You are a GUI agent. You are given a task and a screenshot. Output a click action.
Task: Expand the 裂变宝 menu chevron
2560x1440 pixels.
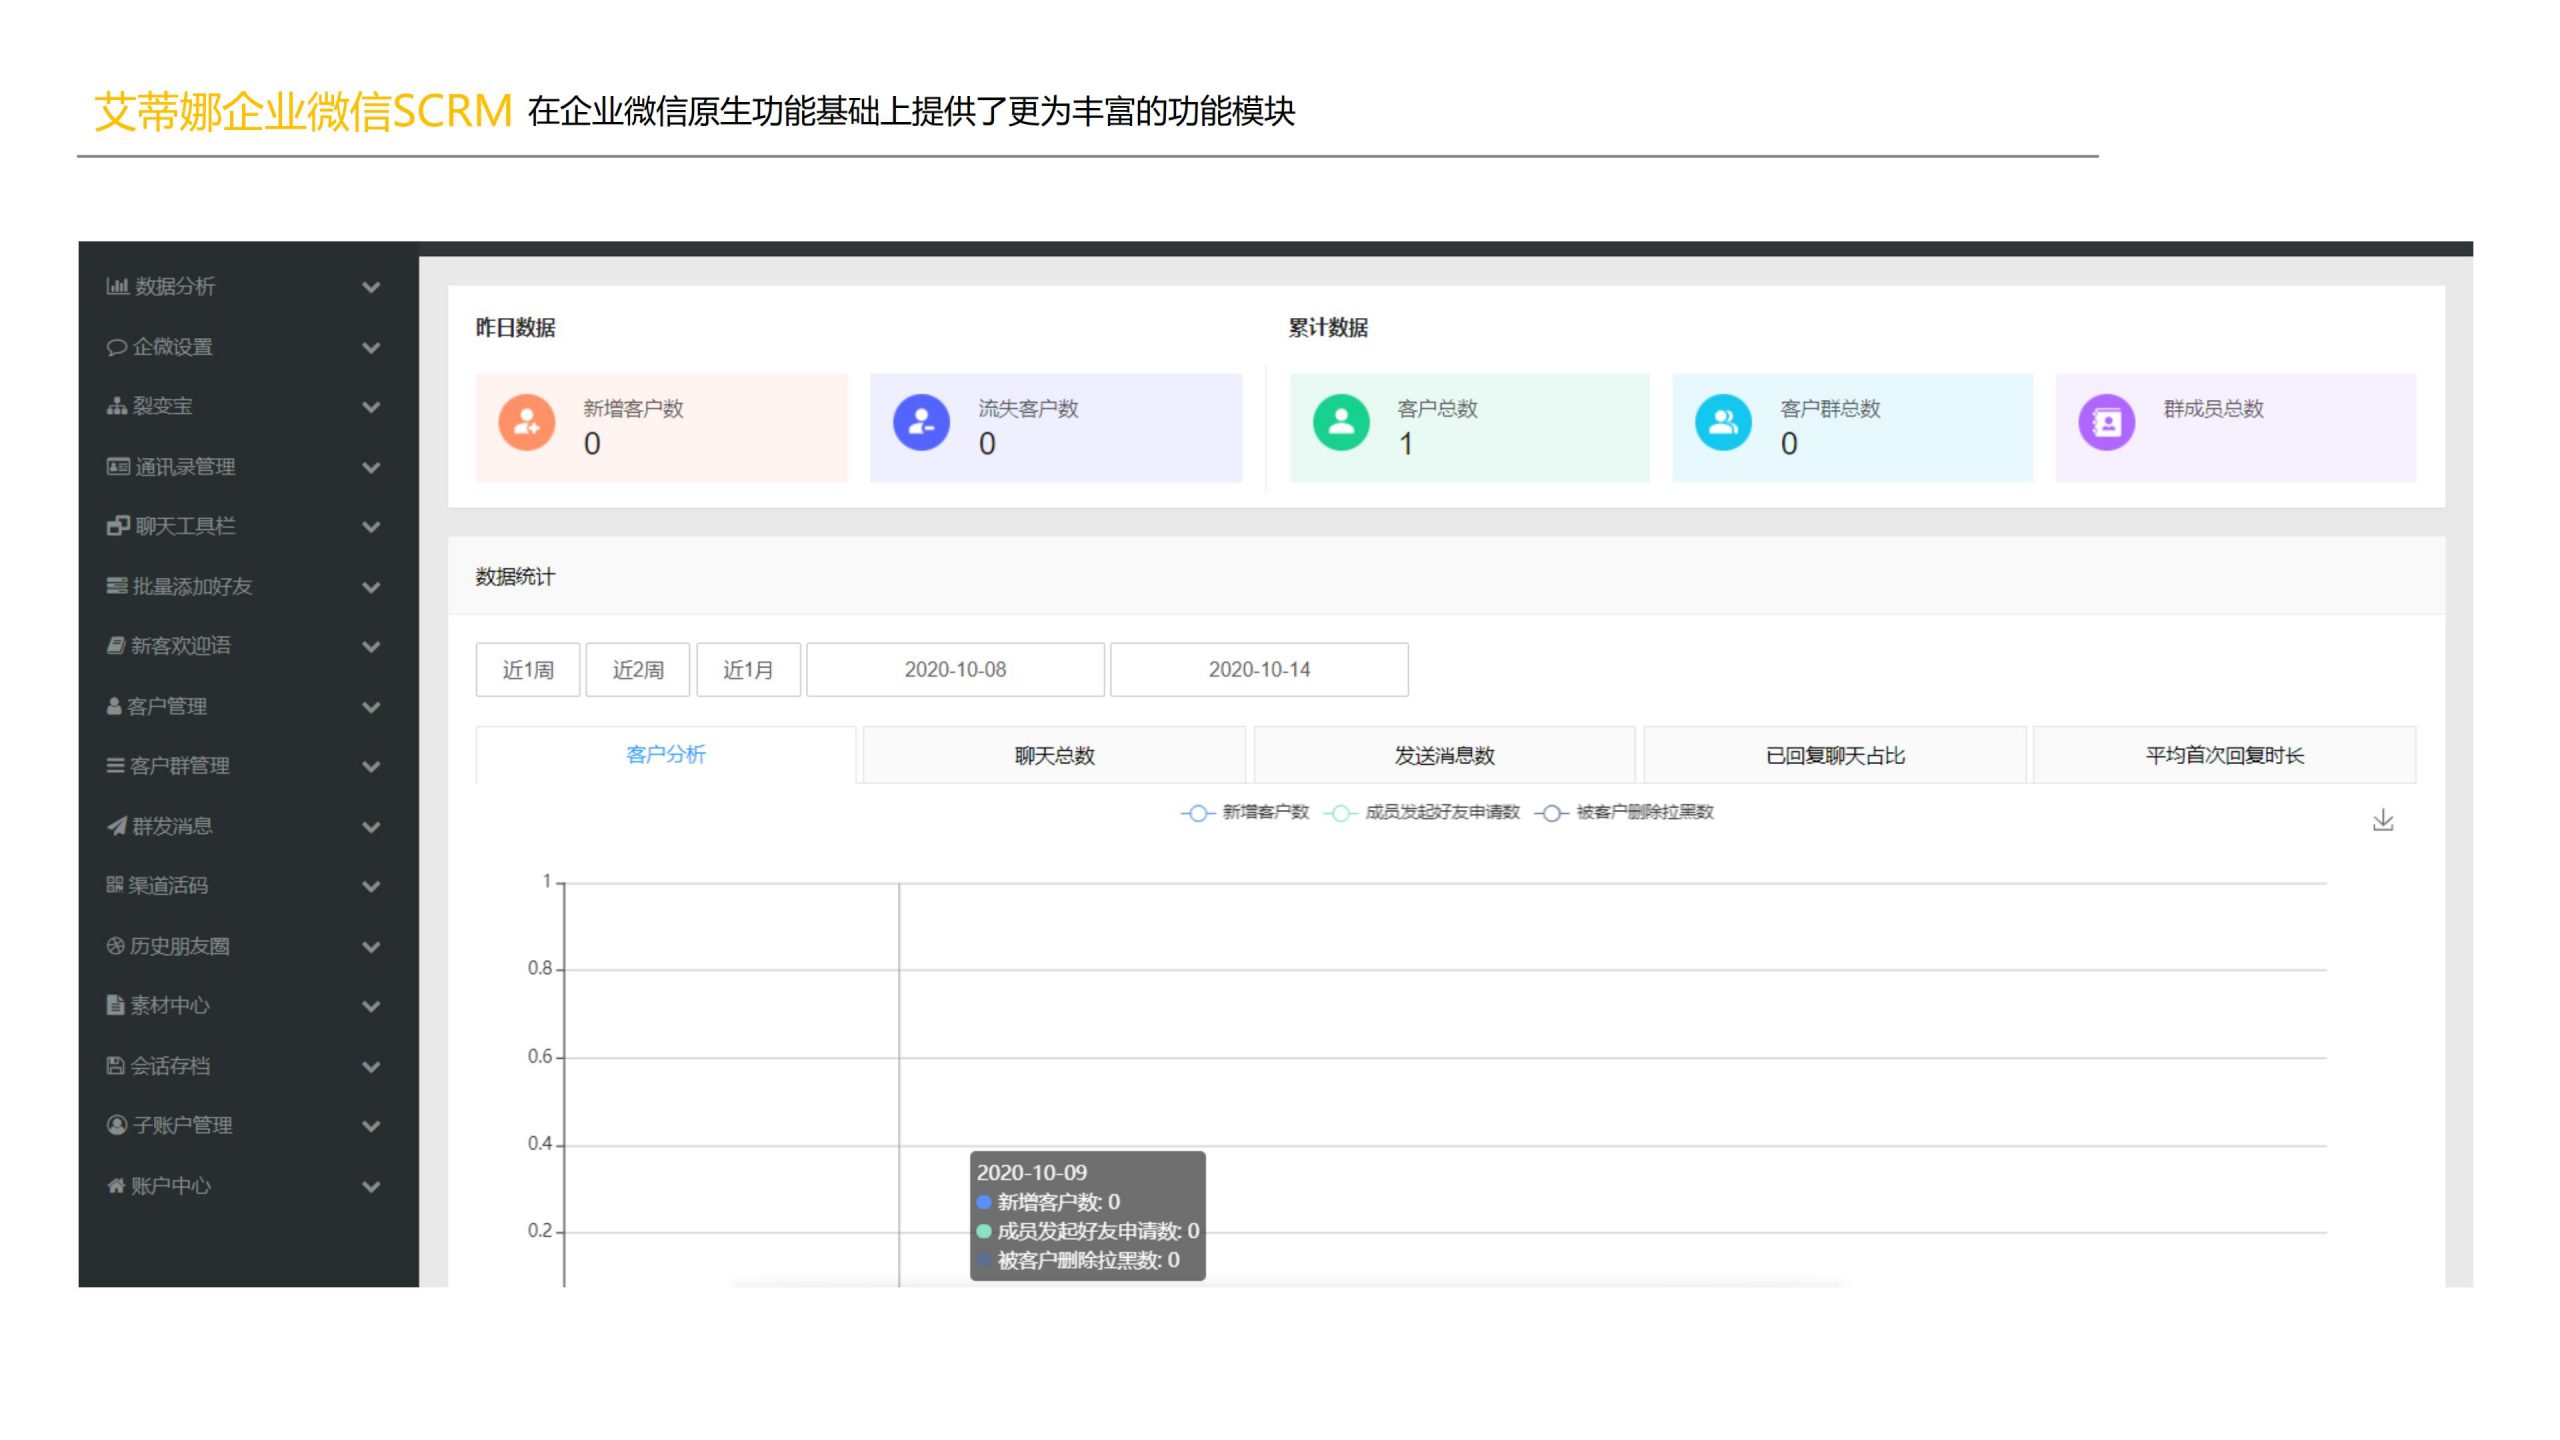371,407
